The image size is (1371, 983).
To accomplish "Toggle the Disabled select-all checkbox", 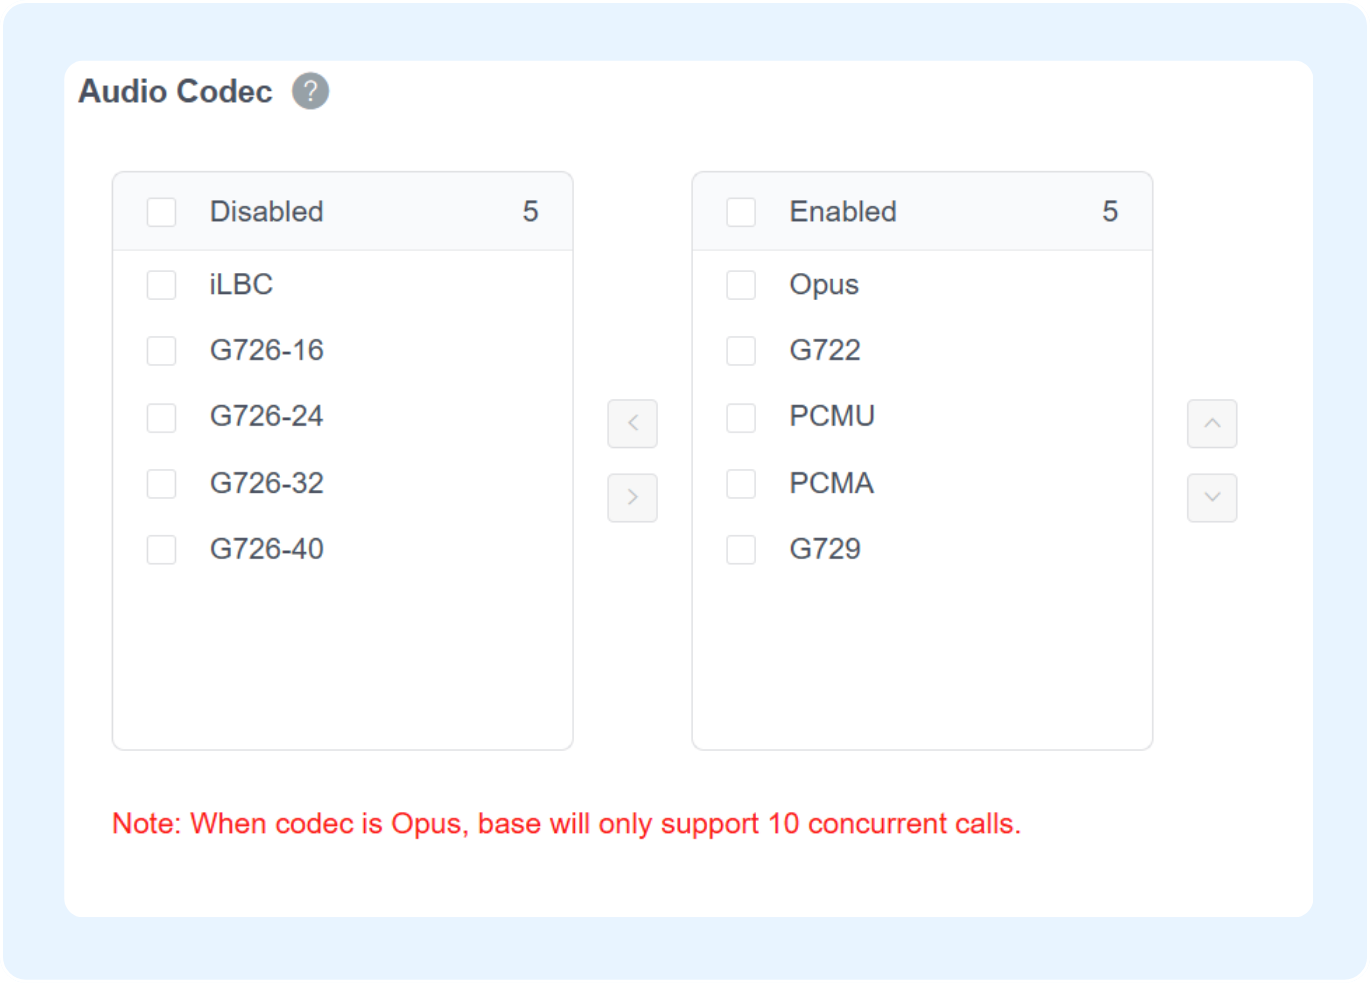I will pyautogui.click(x=161, y=212).
